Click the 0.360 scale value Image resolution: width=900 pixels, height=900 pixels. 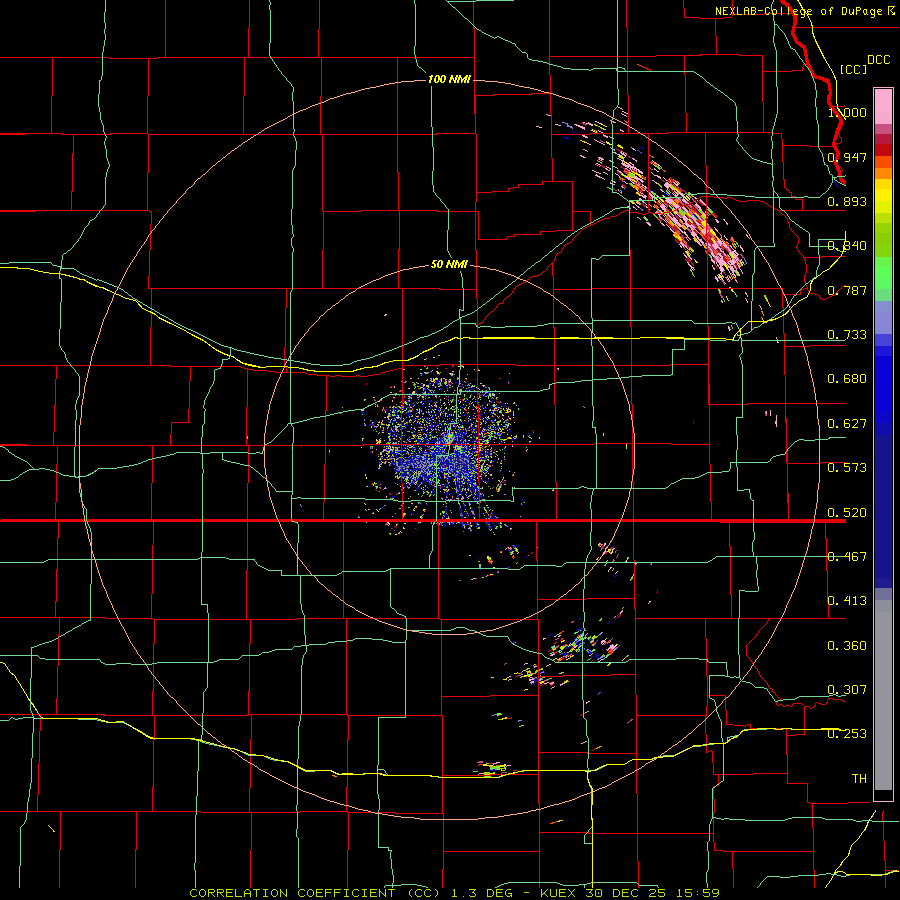point(847,646)
